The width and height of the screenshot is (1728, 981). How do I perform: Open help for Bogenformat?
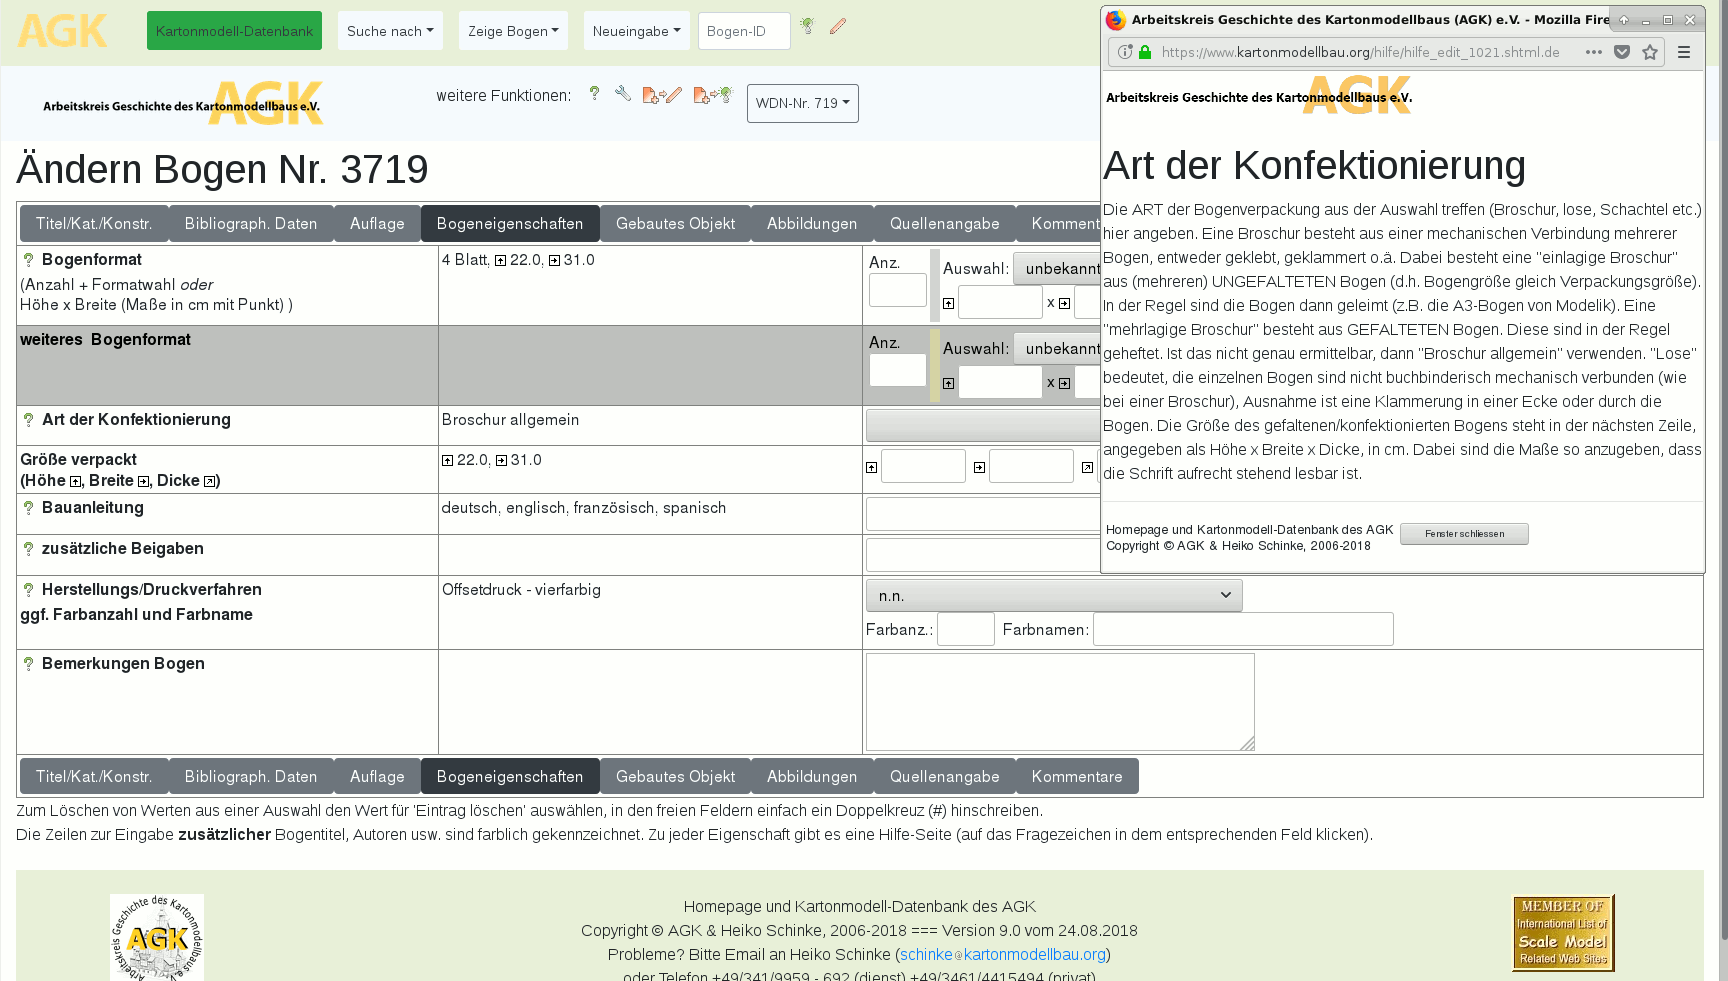pyautogui.click(x=28, y=260)
